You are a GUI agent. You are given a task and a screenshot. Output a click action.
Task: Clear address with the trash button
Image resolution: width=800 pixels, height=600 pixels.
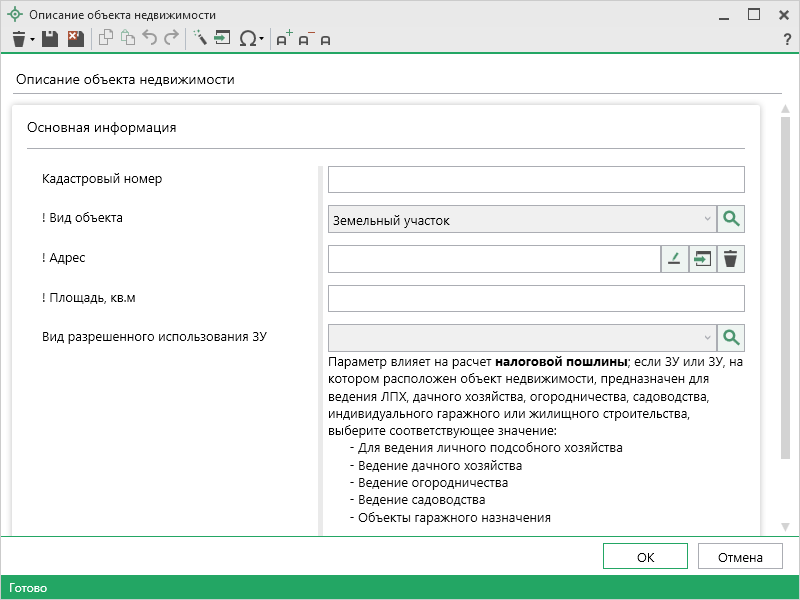[731, 259]
